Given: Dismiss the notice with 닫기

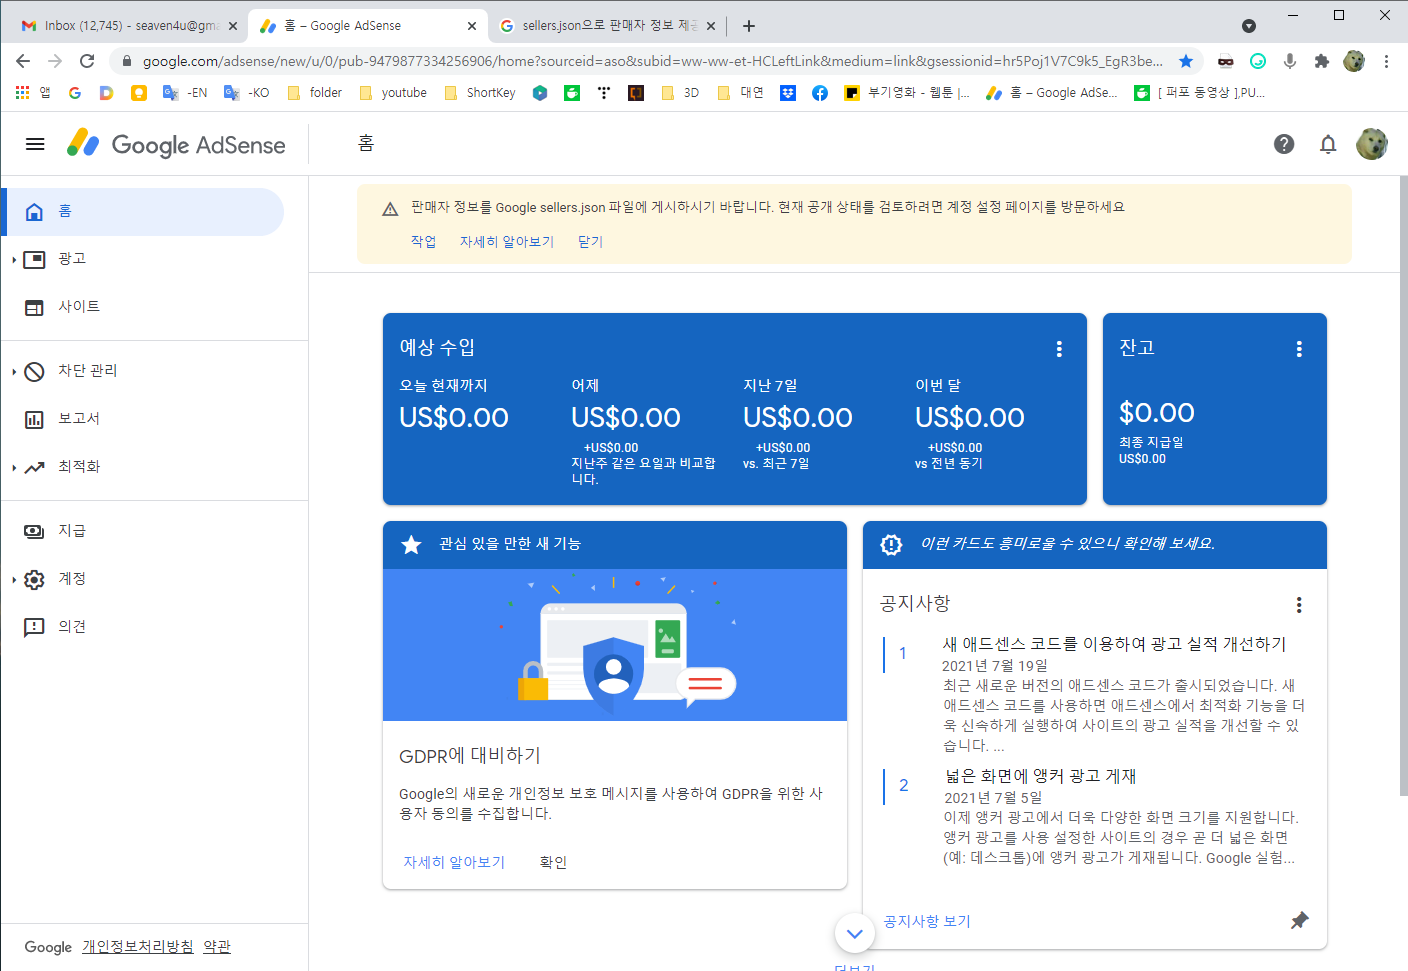Looking at the screenshot, I should tap(590, 241).
